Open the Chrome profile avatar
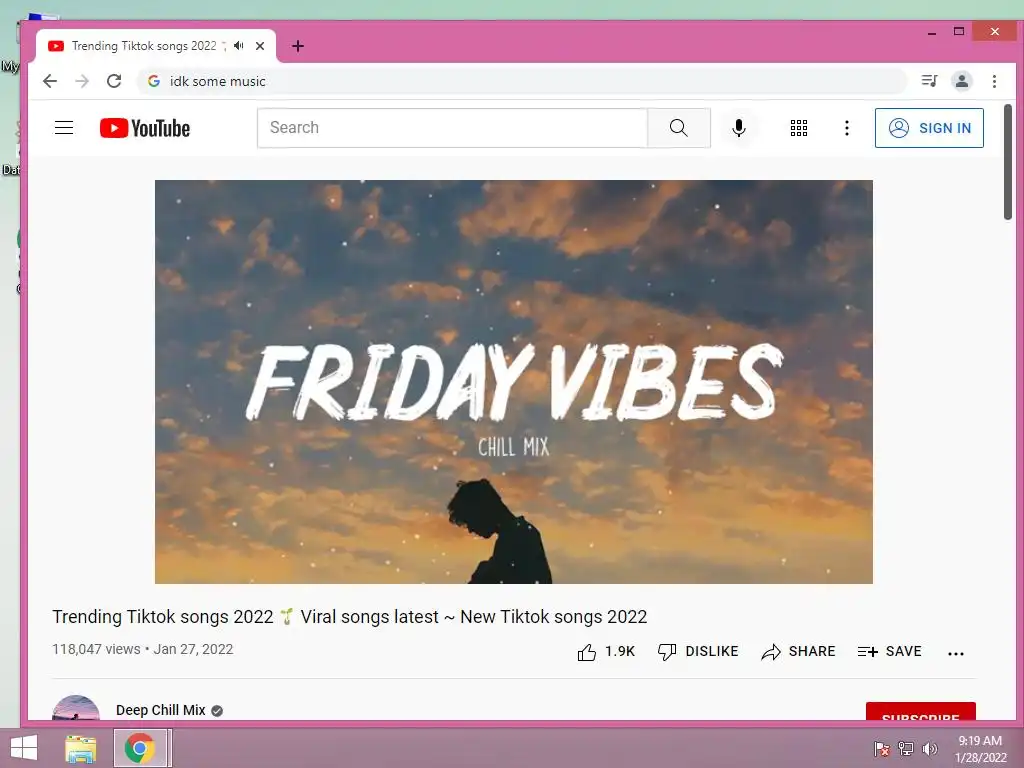1024x768 pixels. coord(962,81)
